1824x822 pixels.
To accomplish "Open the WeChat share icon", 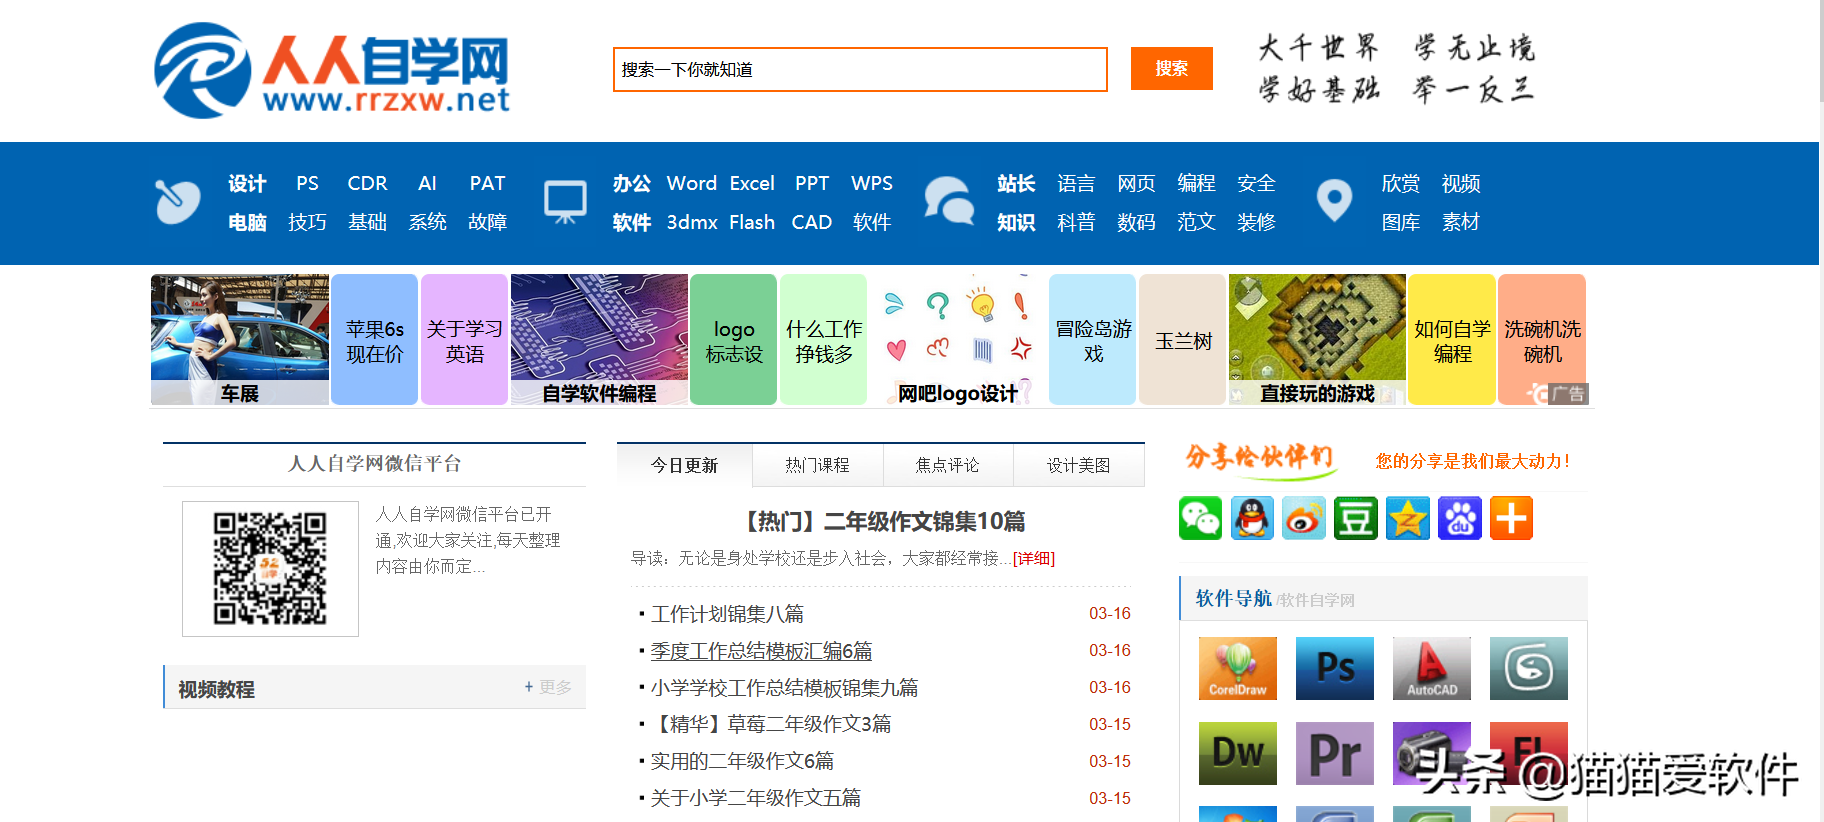I will pyautogui.click(x=1200, y=518).
